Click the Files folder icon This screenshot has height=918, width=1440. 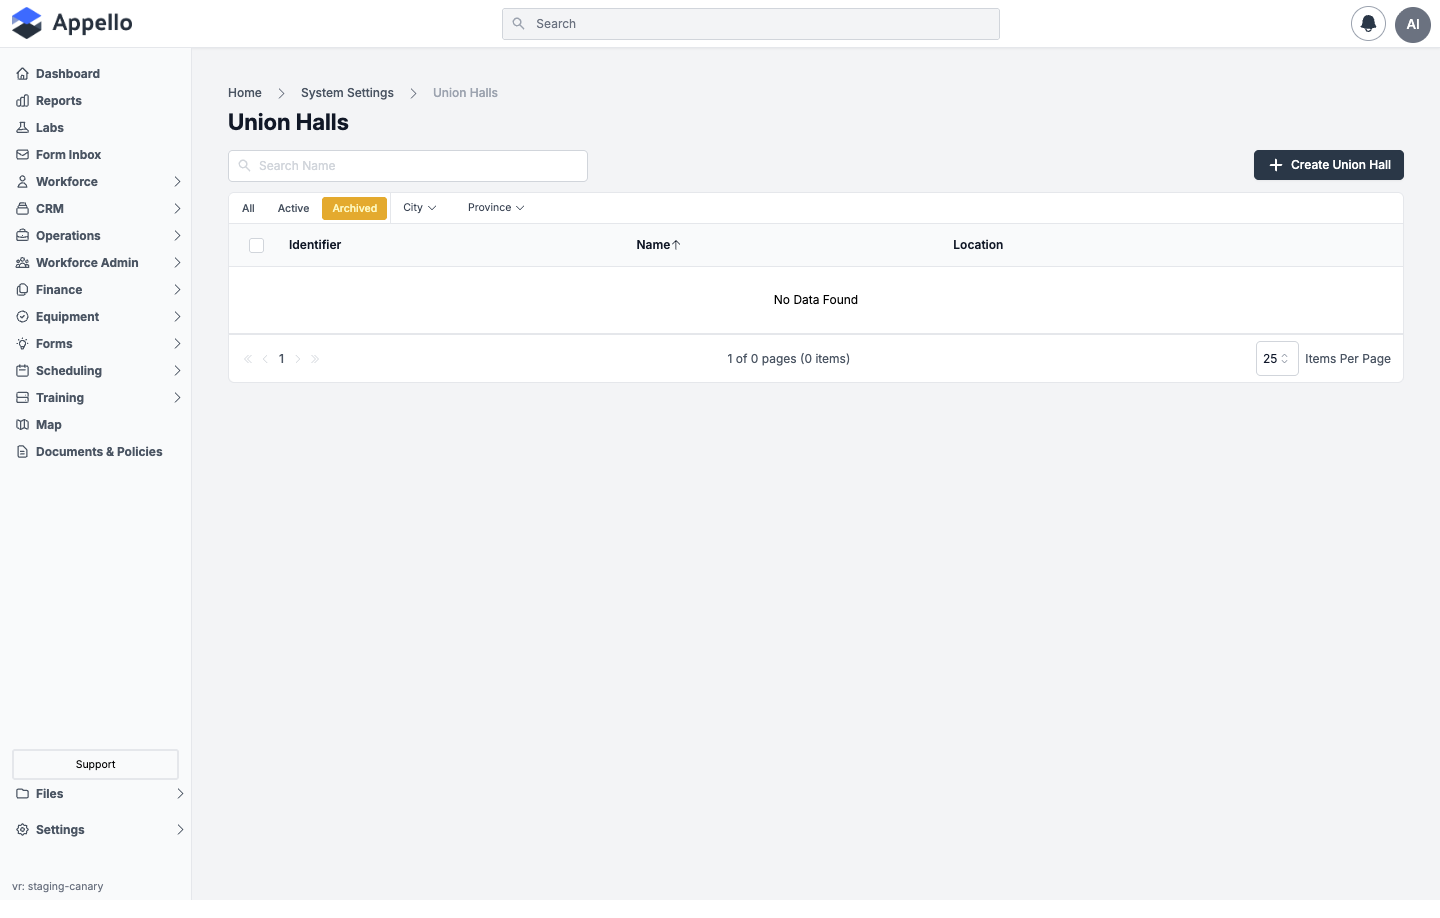(x=22, y=794)
